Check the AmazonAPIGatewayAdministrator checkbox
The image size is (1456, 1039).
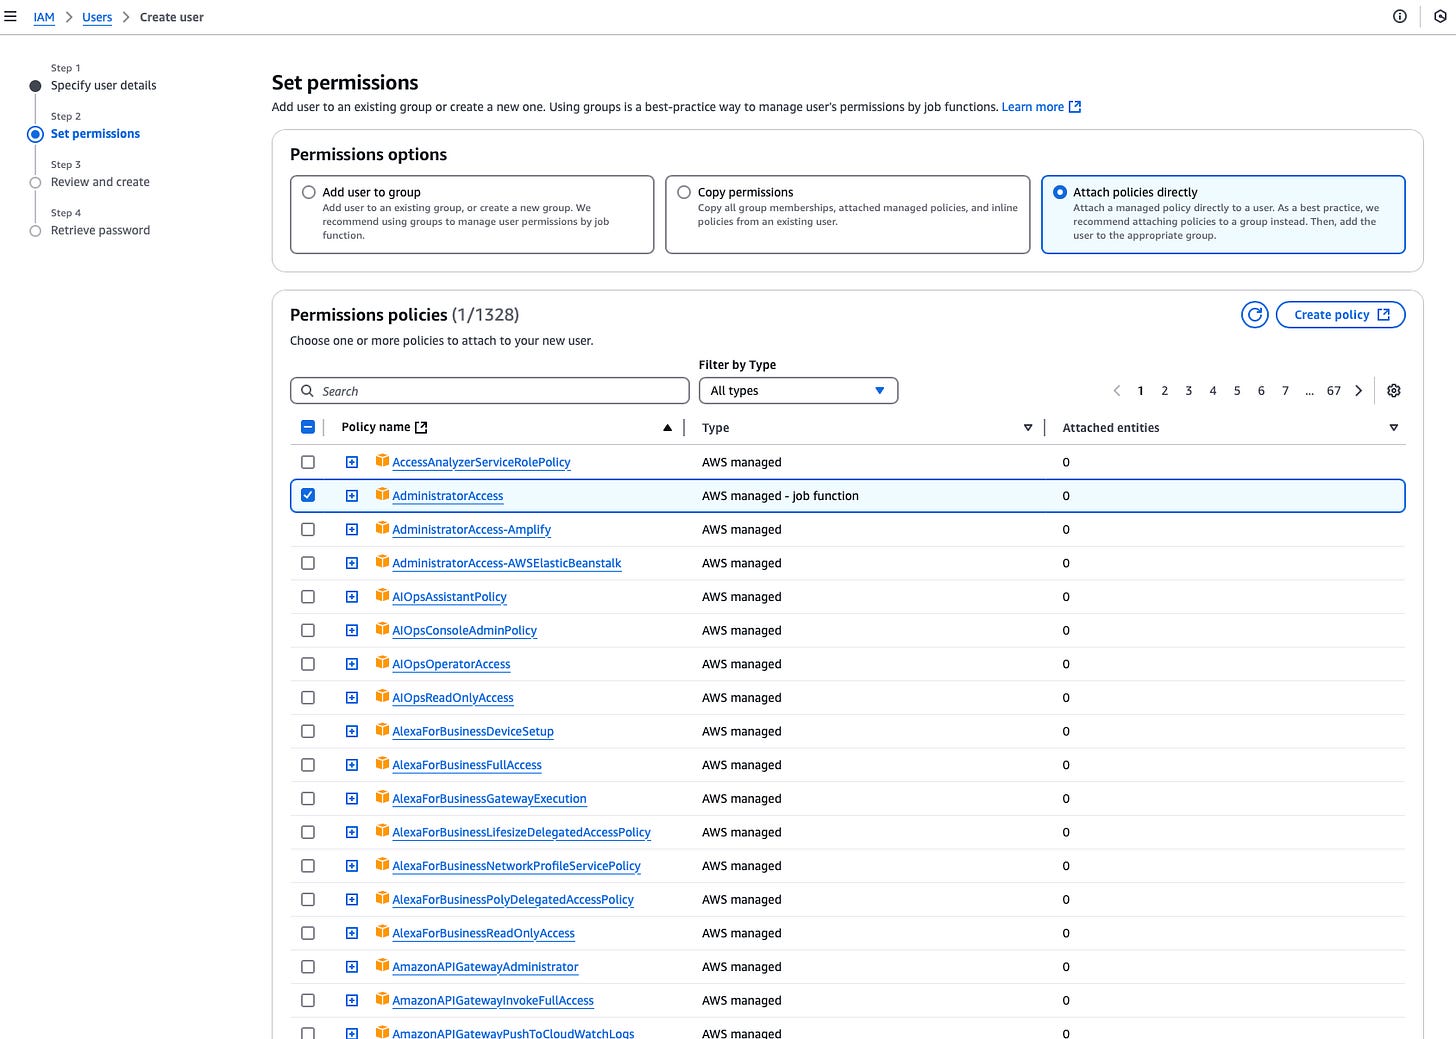(308, 967)
